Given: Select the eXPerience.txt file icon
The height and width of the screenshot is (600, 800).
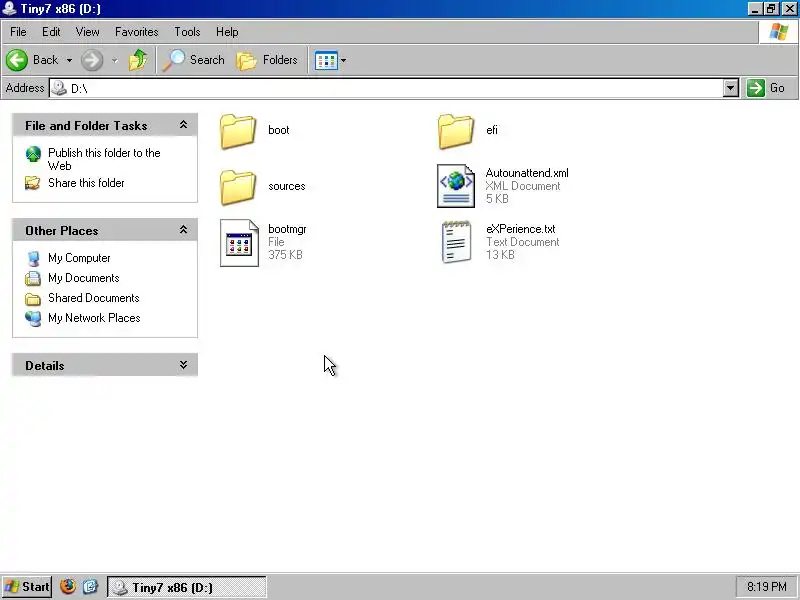Looking at the screenshot, I should tap(456, 242).
